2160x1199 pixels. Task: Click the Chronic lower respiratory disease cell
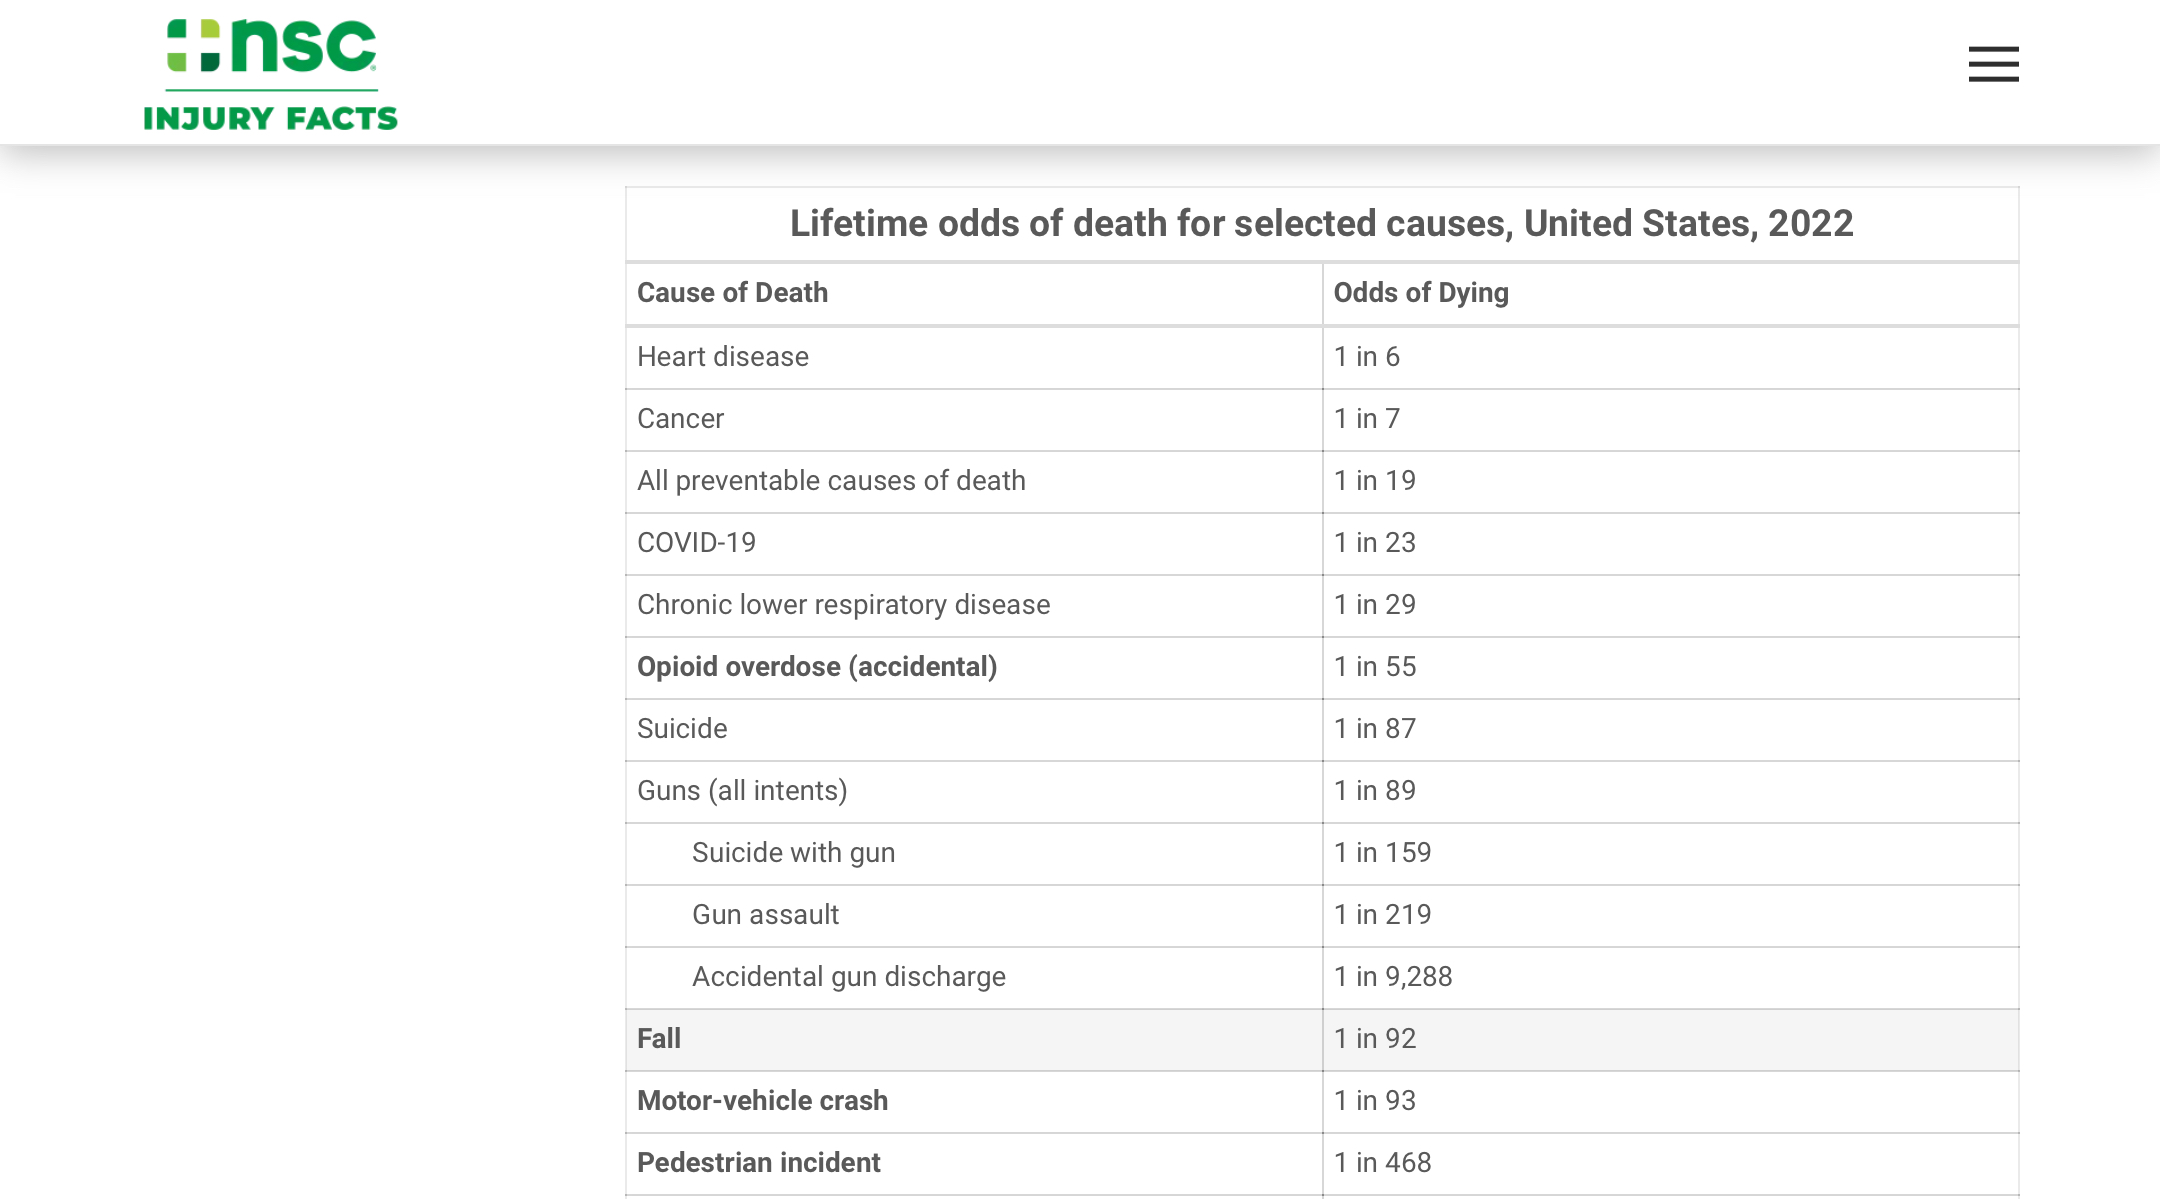(843, 605)
